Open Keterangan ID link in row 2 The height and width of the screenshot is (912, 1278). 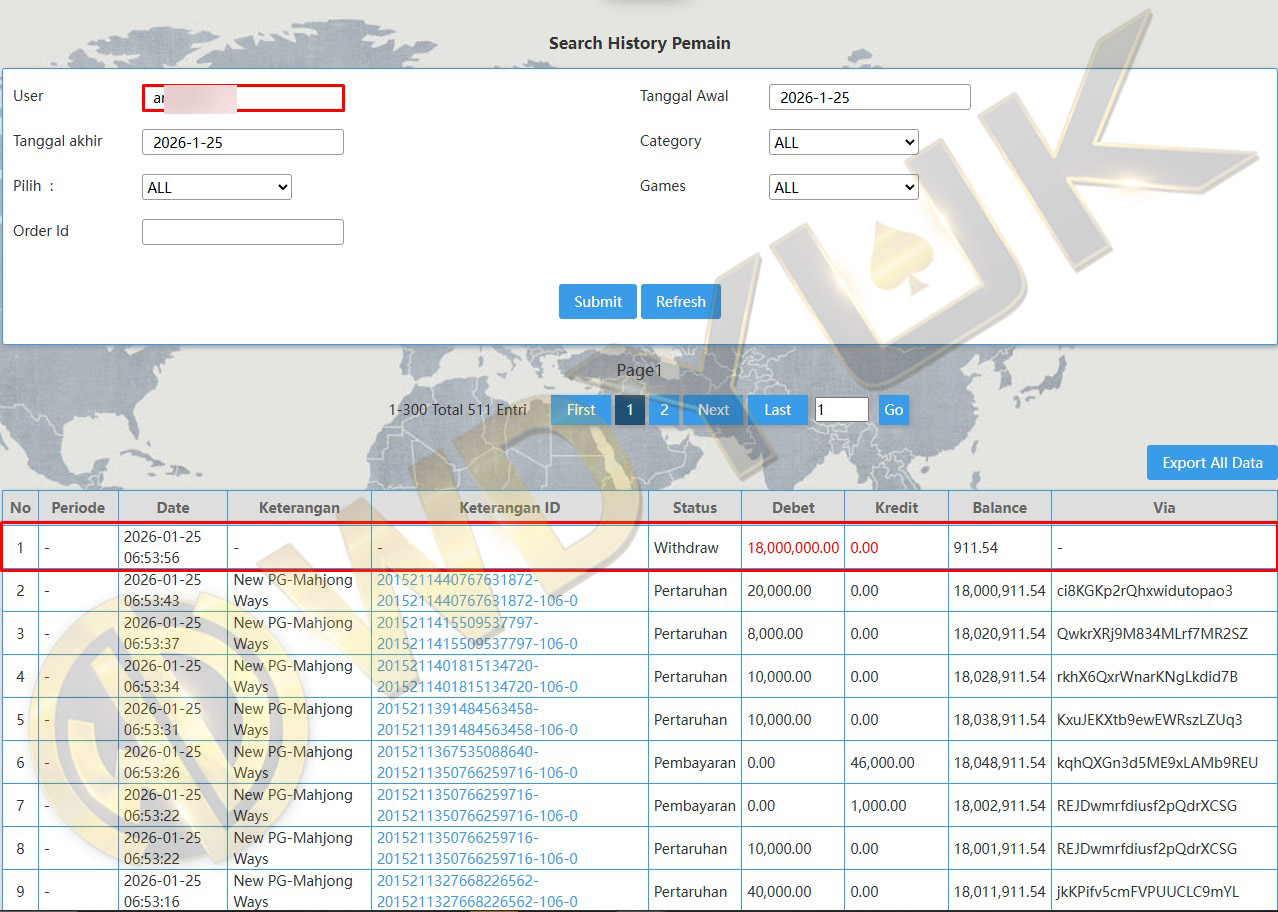pyautogui.click(x=476, y=590)
